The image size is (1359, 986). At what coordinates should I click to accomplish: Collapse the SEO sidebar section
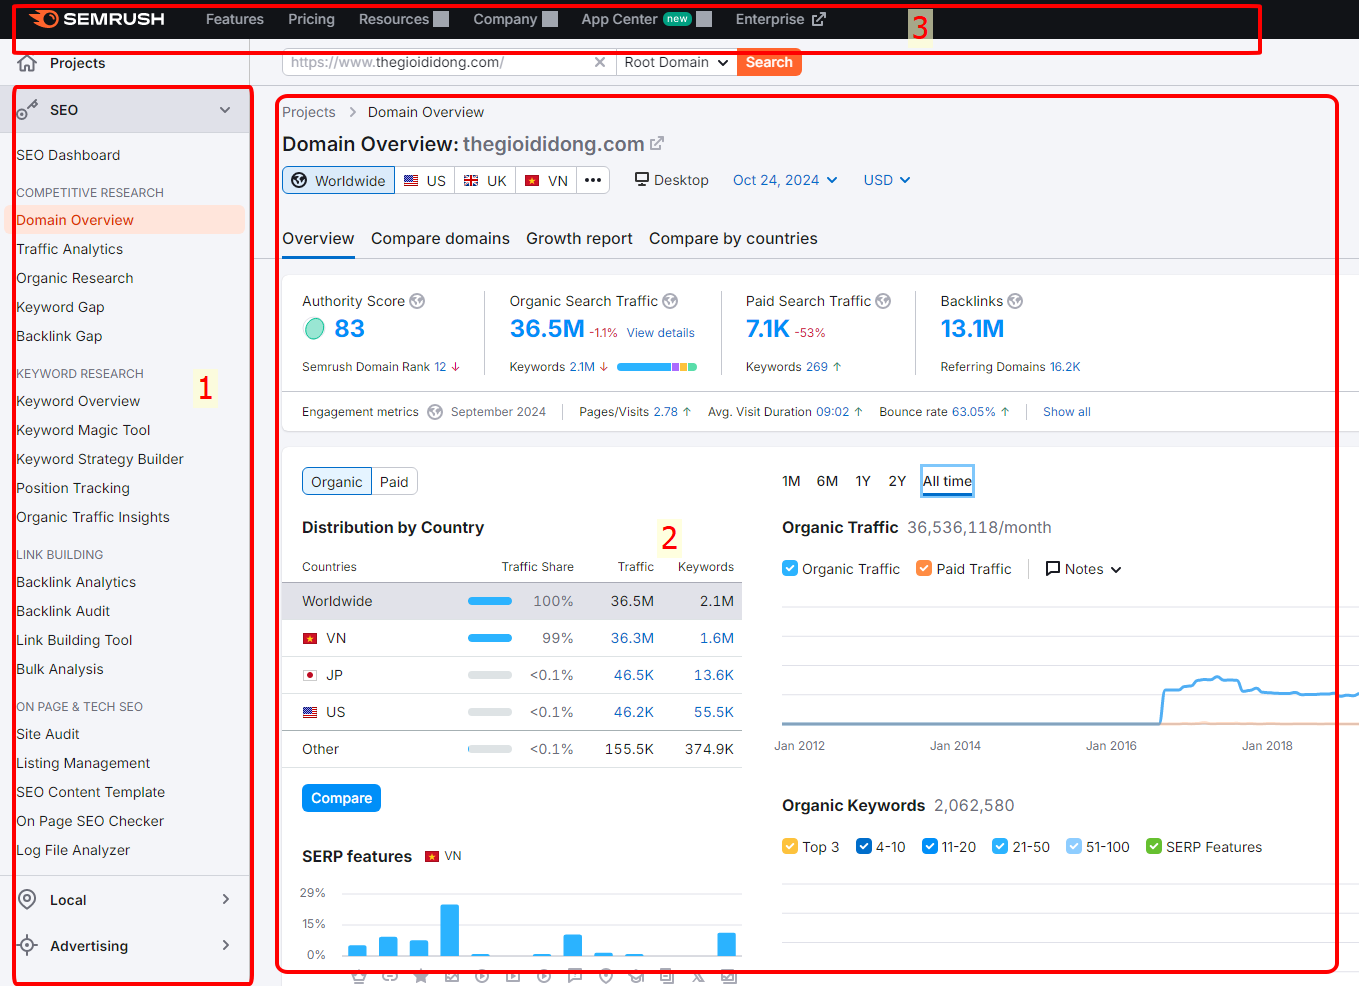point(225,110)
